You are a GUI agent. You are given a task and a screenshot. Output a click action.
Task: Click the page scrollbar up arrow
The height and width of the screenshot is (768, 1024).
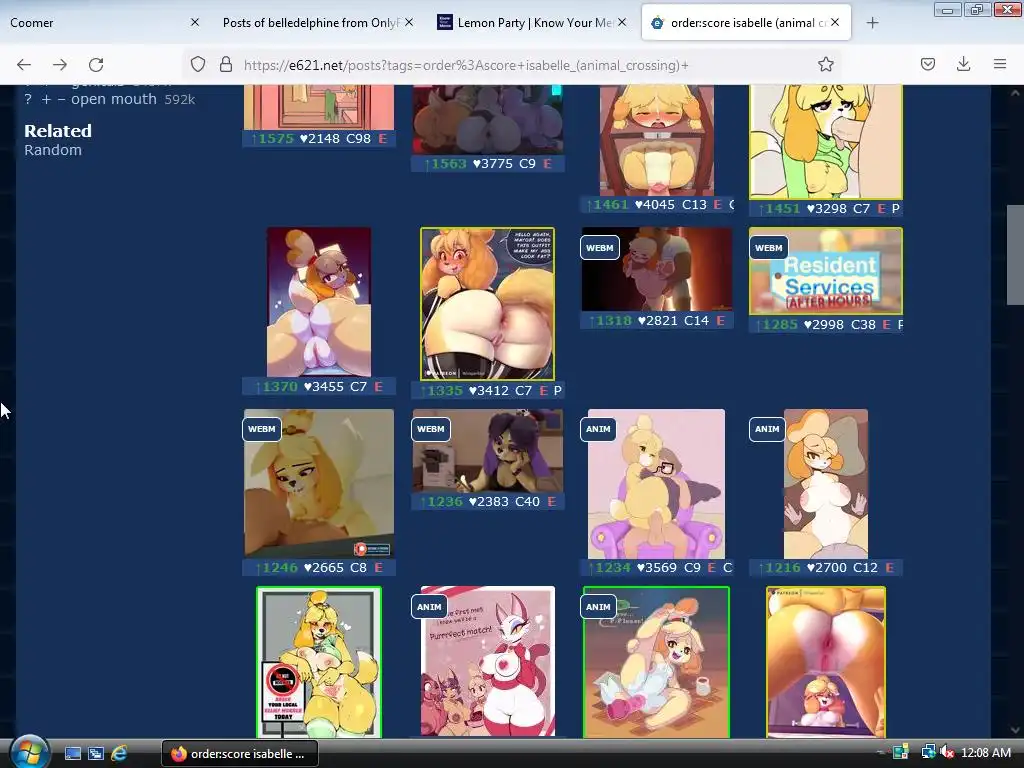(1015, 93)
